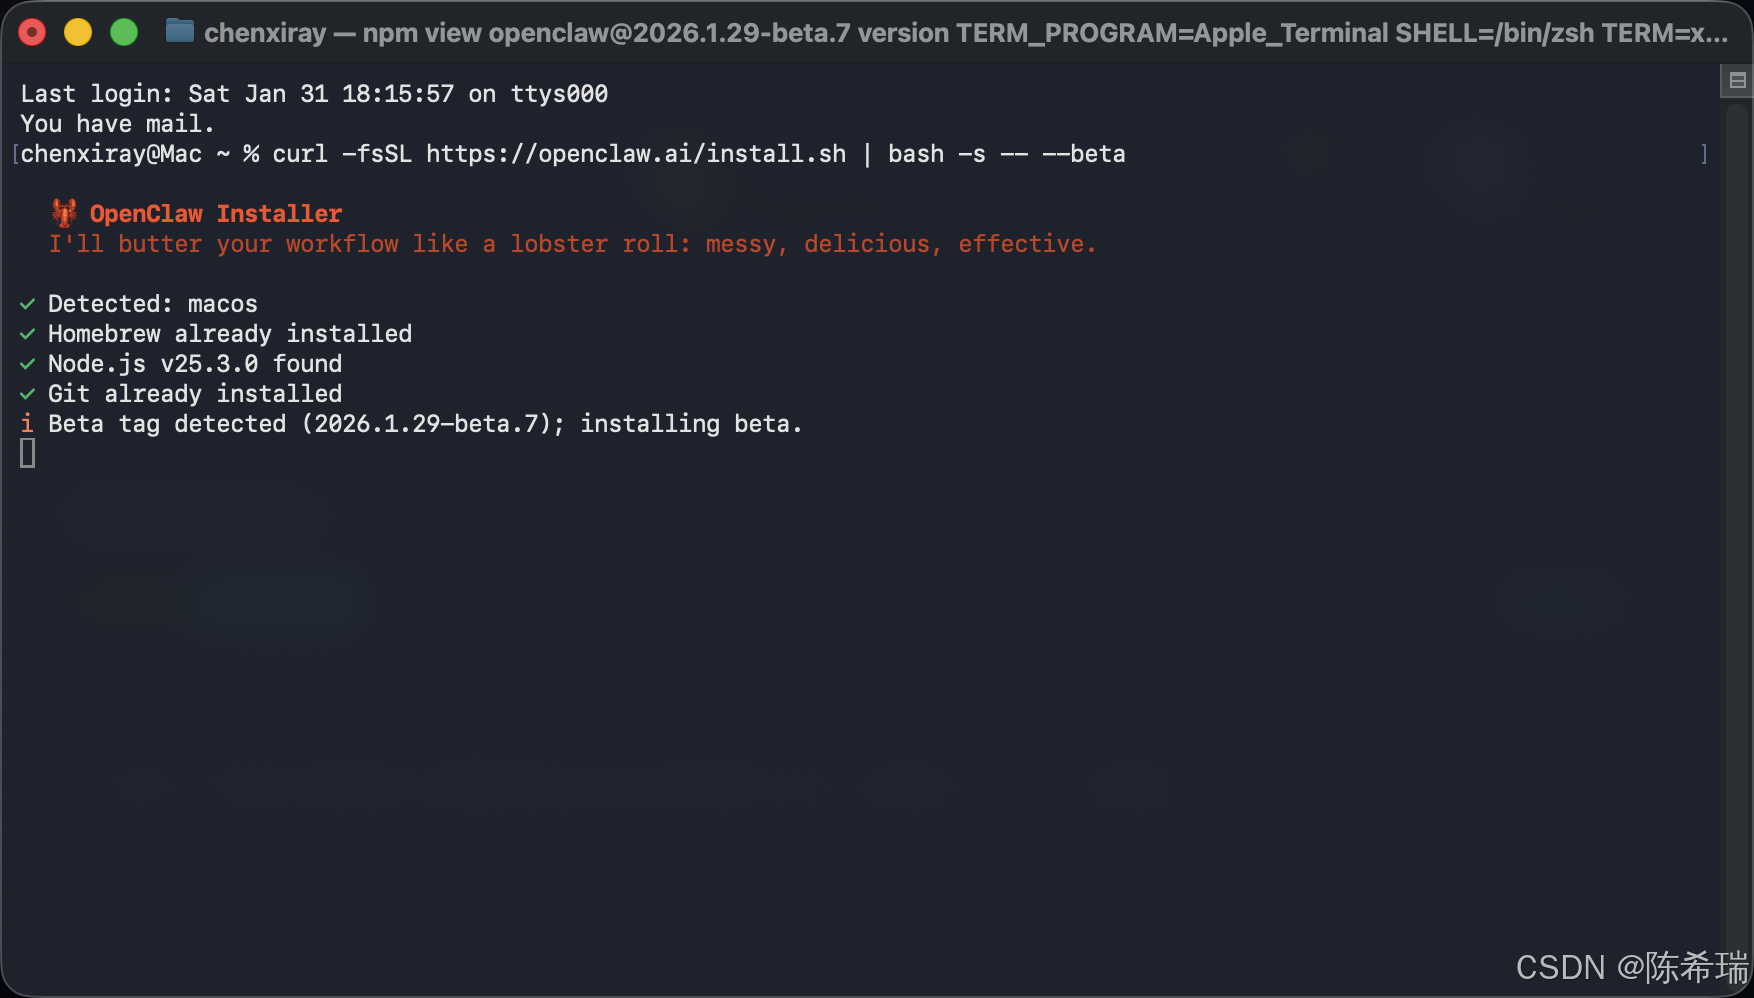Select the line I'll butter your workflow tagline

(x=572, y=243)
